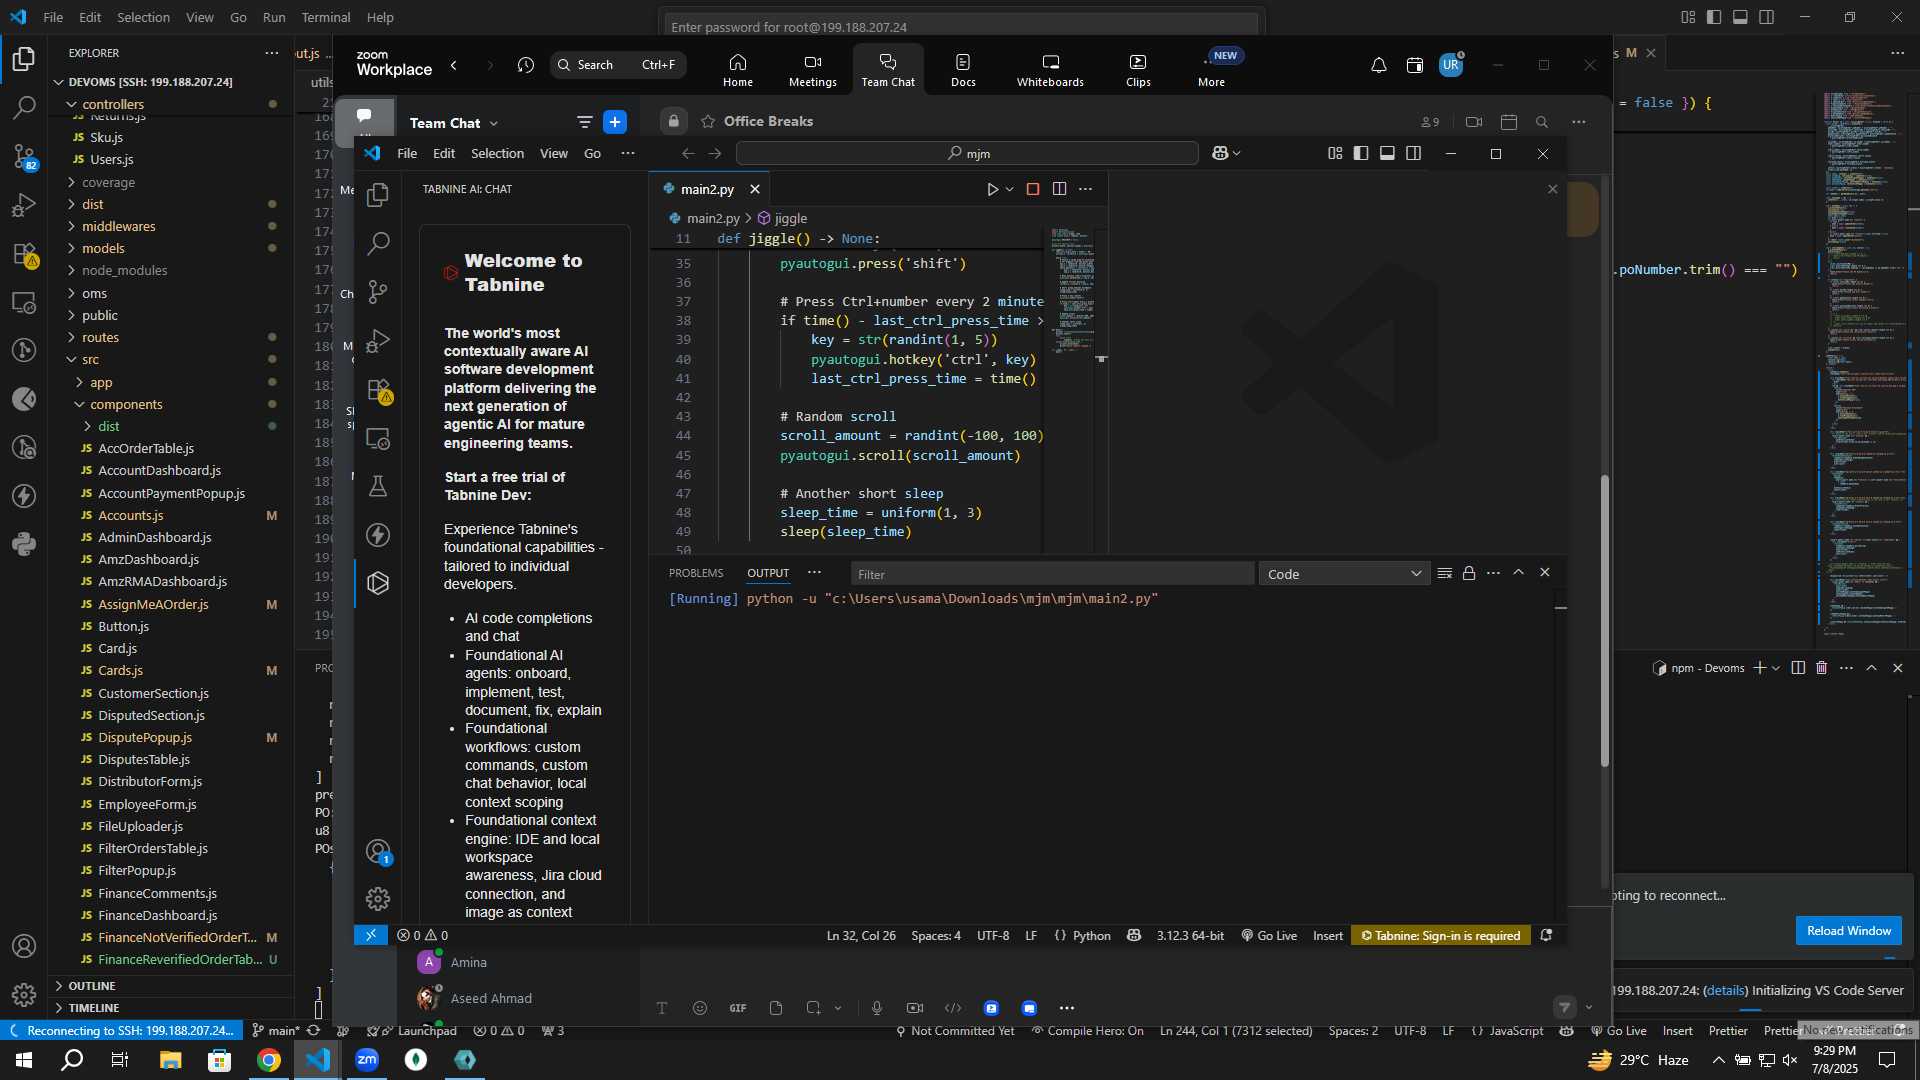Open Tabnine panel icon in front VS Code activity bar
Viewport: 1920px width, 1080px height.
click(x=378, y=583)
